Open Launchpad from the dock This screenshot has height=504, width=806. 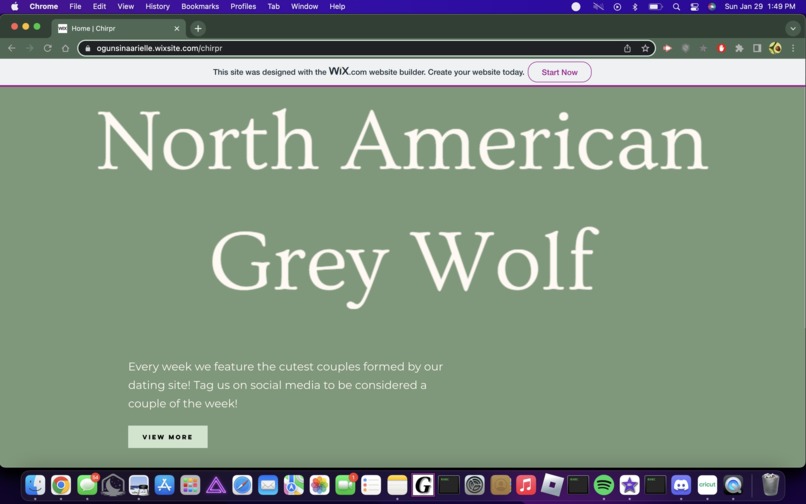pyautogui.click(x=190, y=484)
